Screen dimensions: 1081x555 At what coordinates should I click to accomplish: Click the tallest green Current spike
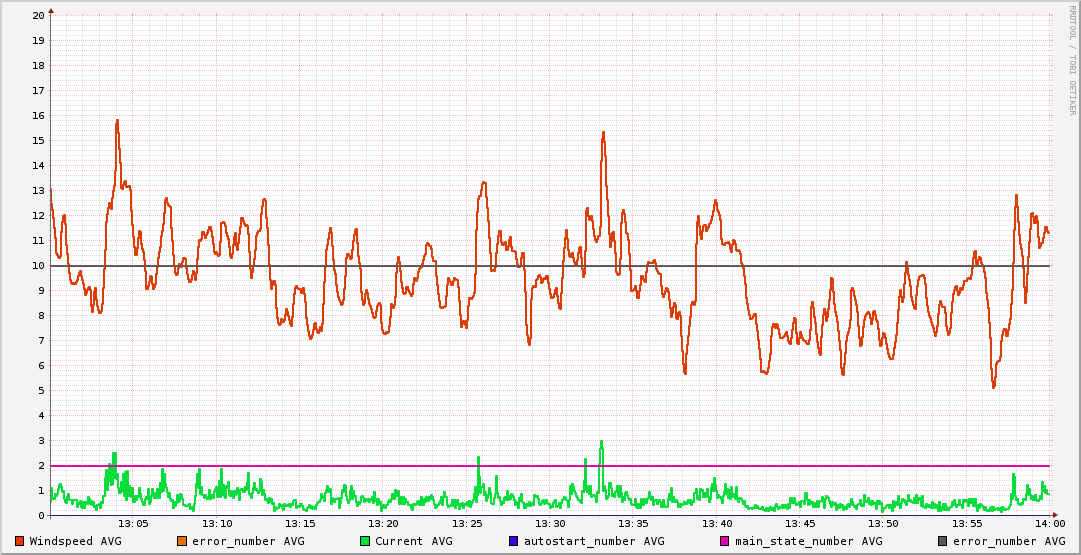pyautogui.click(x=601, y=443)
